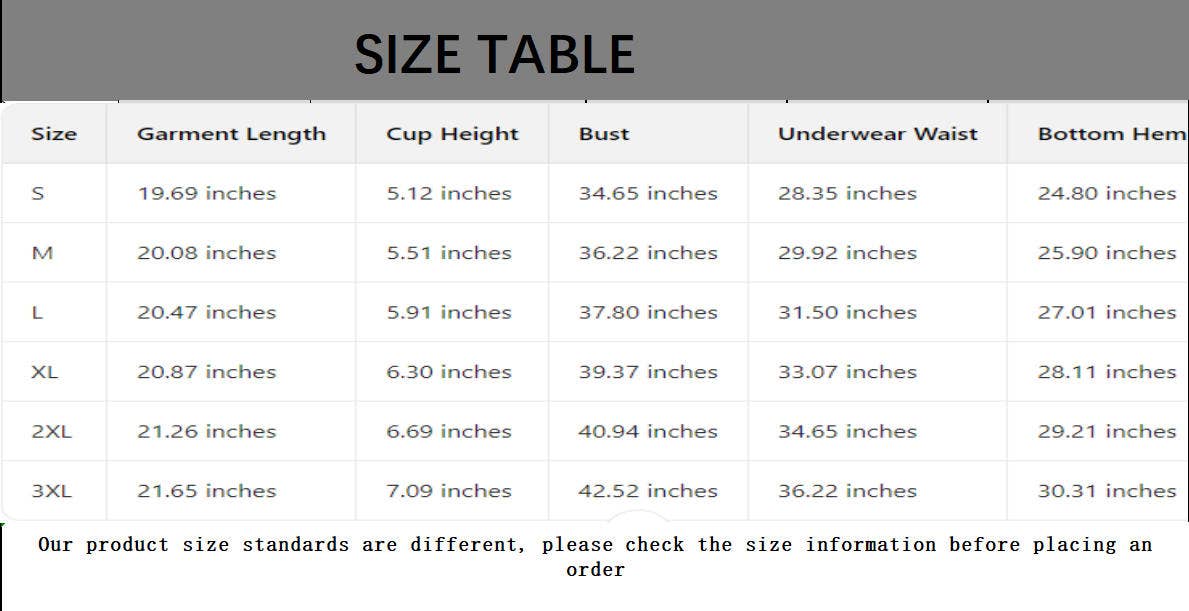Select the L size row label
The width and height of the screenshot is (1189, 611).
tap(37, 312)
